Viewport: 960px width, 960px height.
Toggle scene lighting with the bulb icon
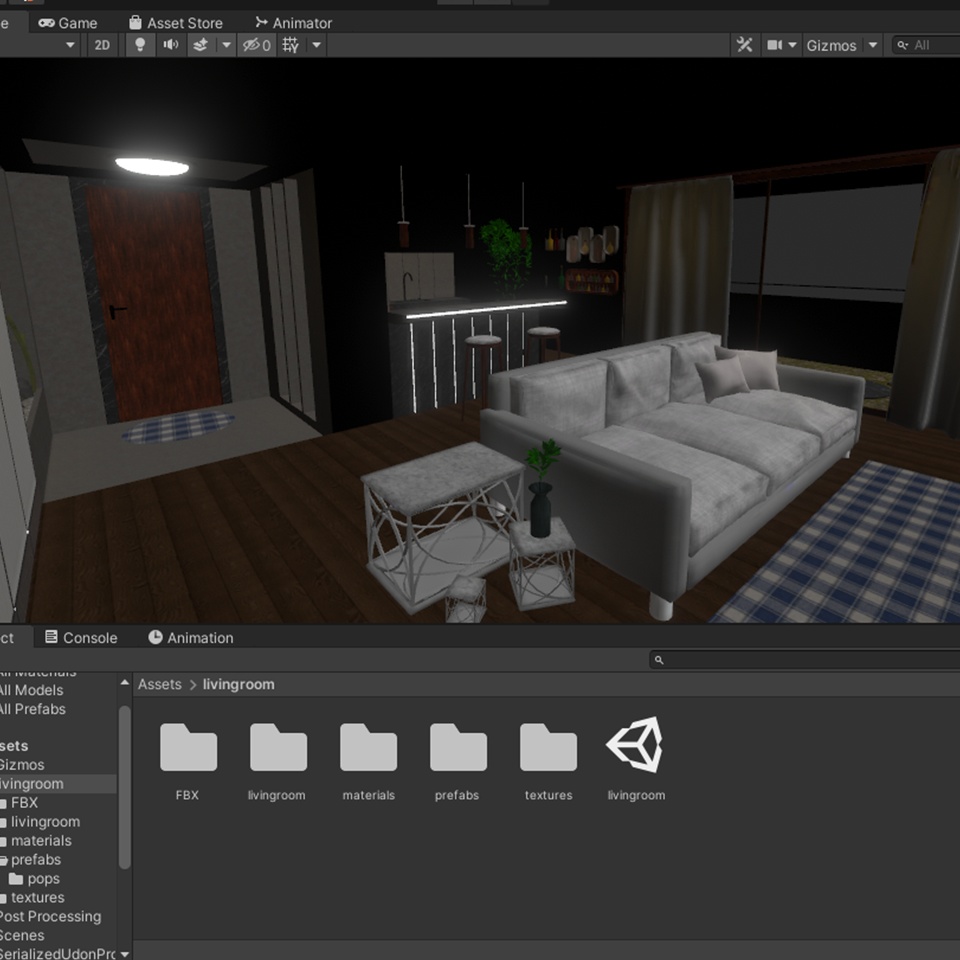click(140, 45)
